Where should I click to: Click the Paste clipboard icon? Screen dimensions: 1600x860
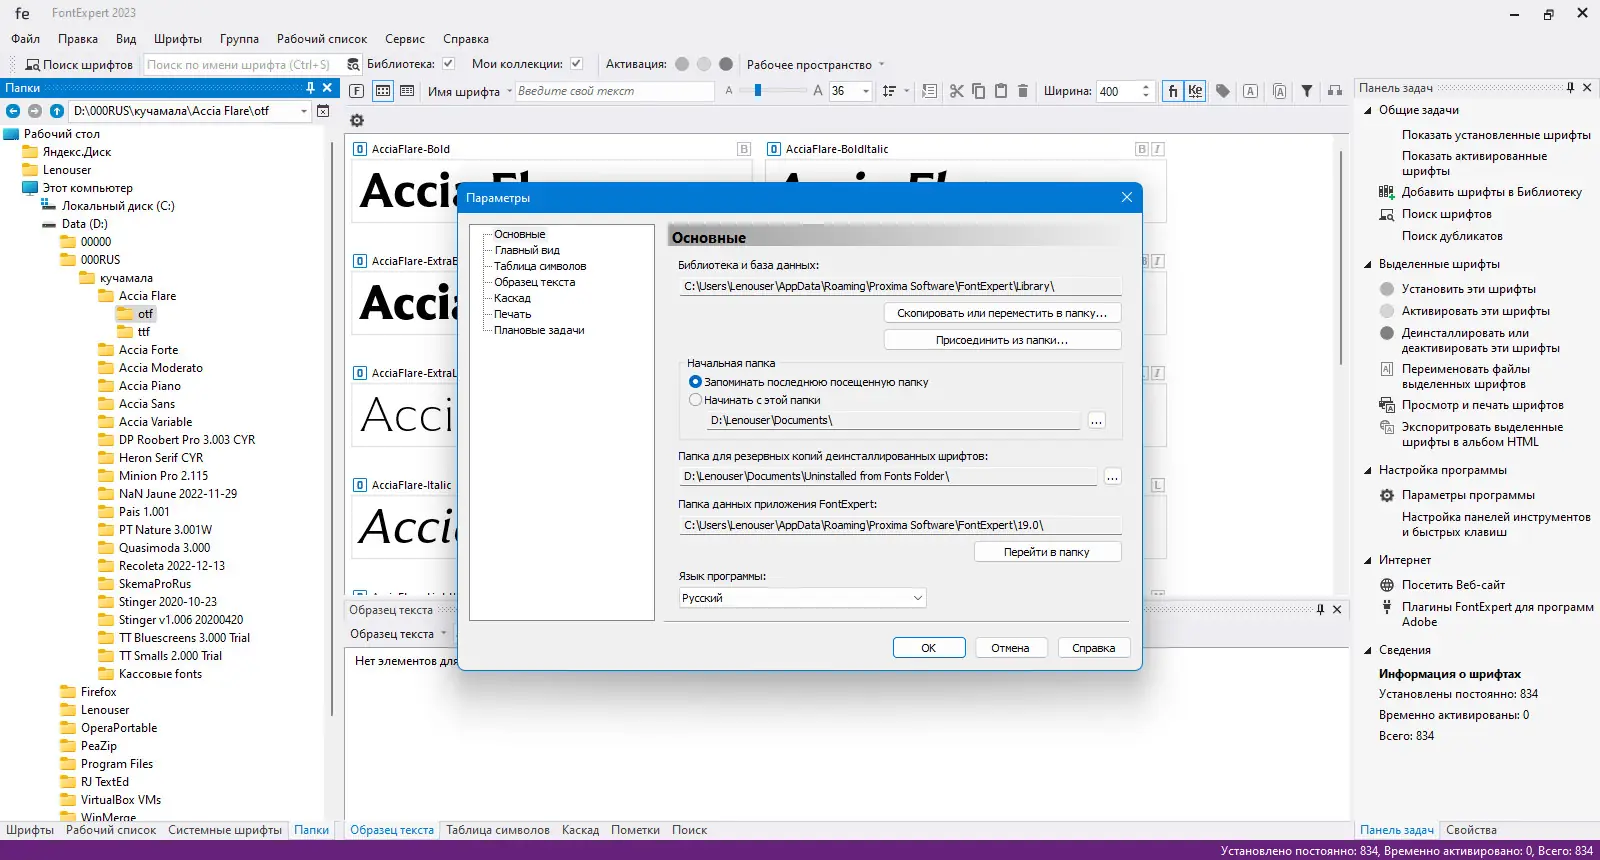(x=1001, y=91)
